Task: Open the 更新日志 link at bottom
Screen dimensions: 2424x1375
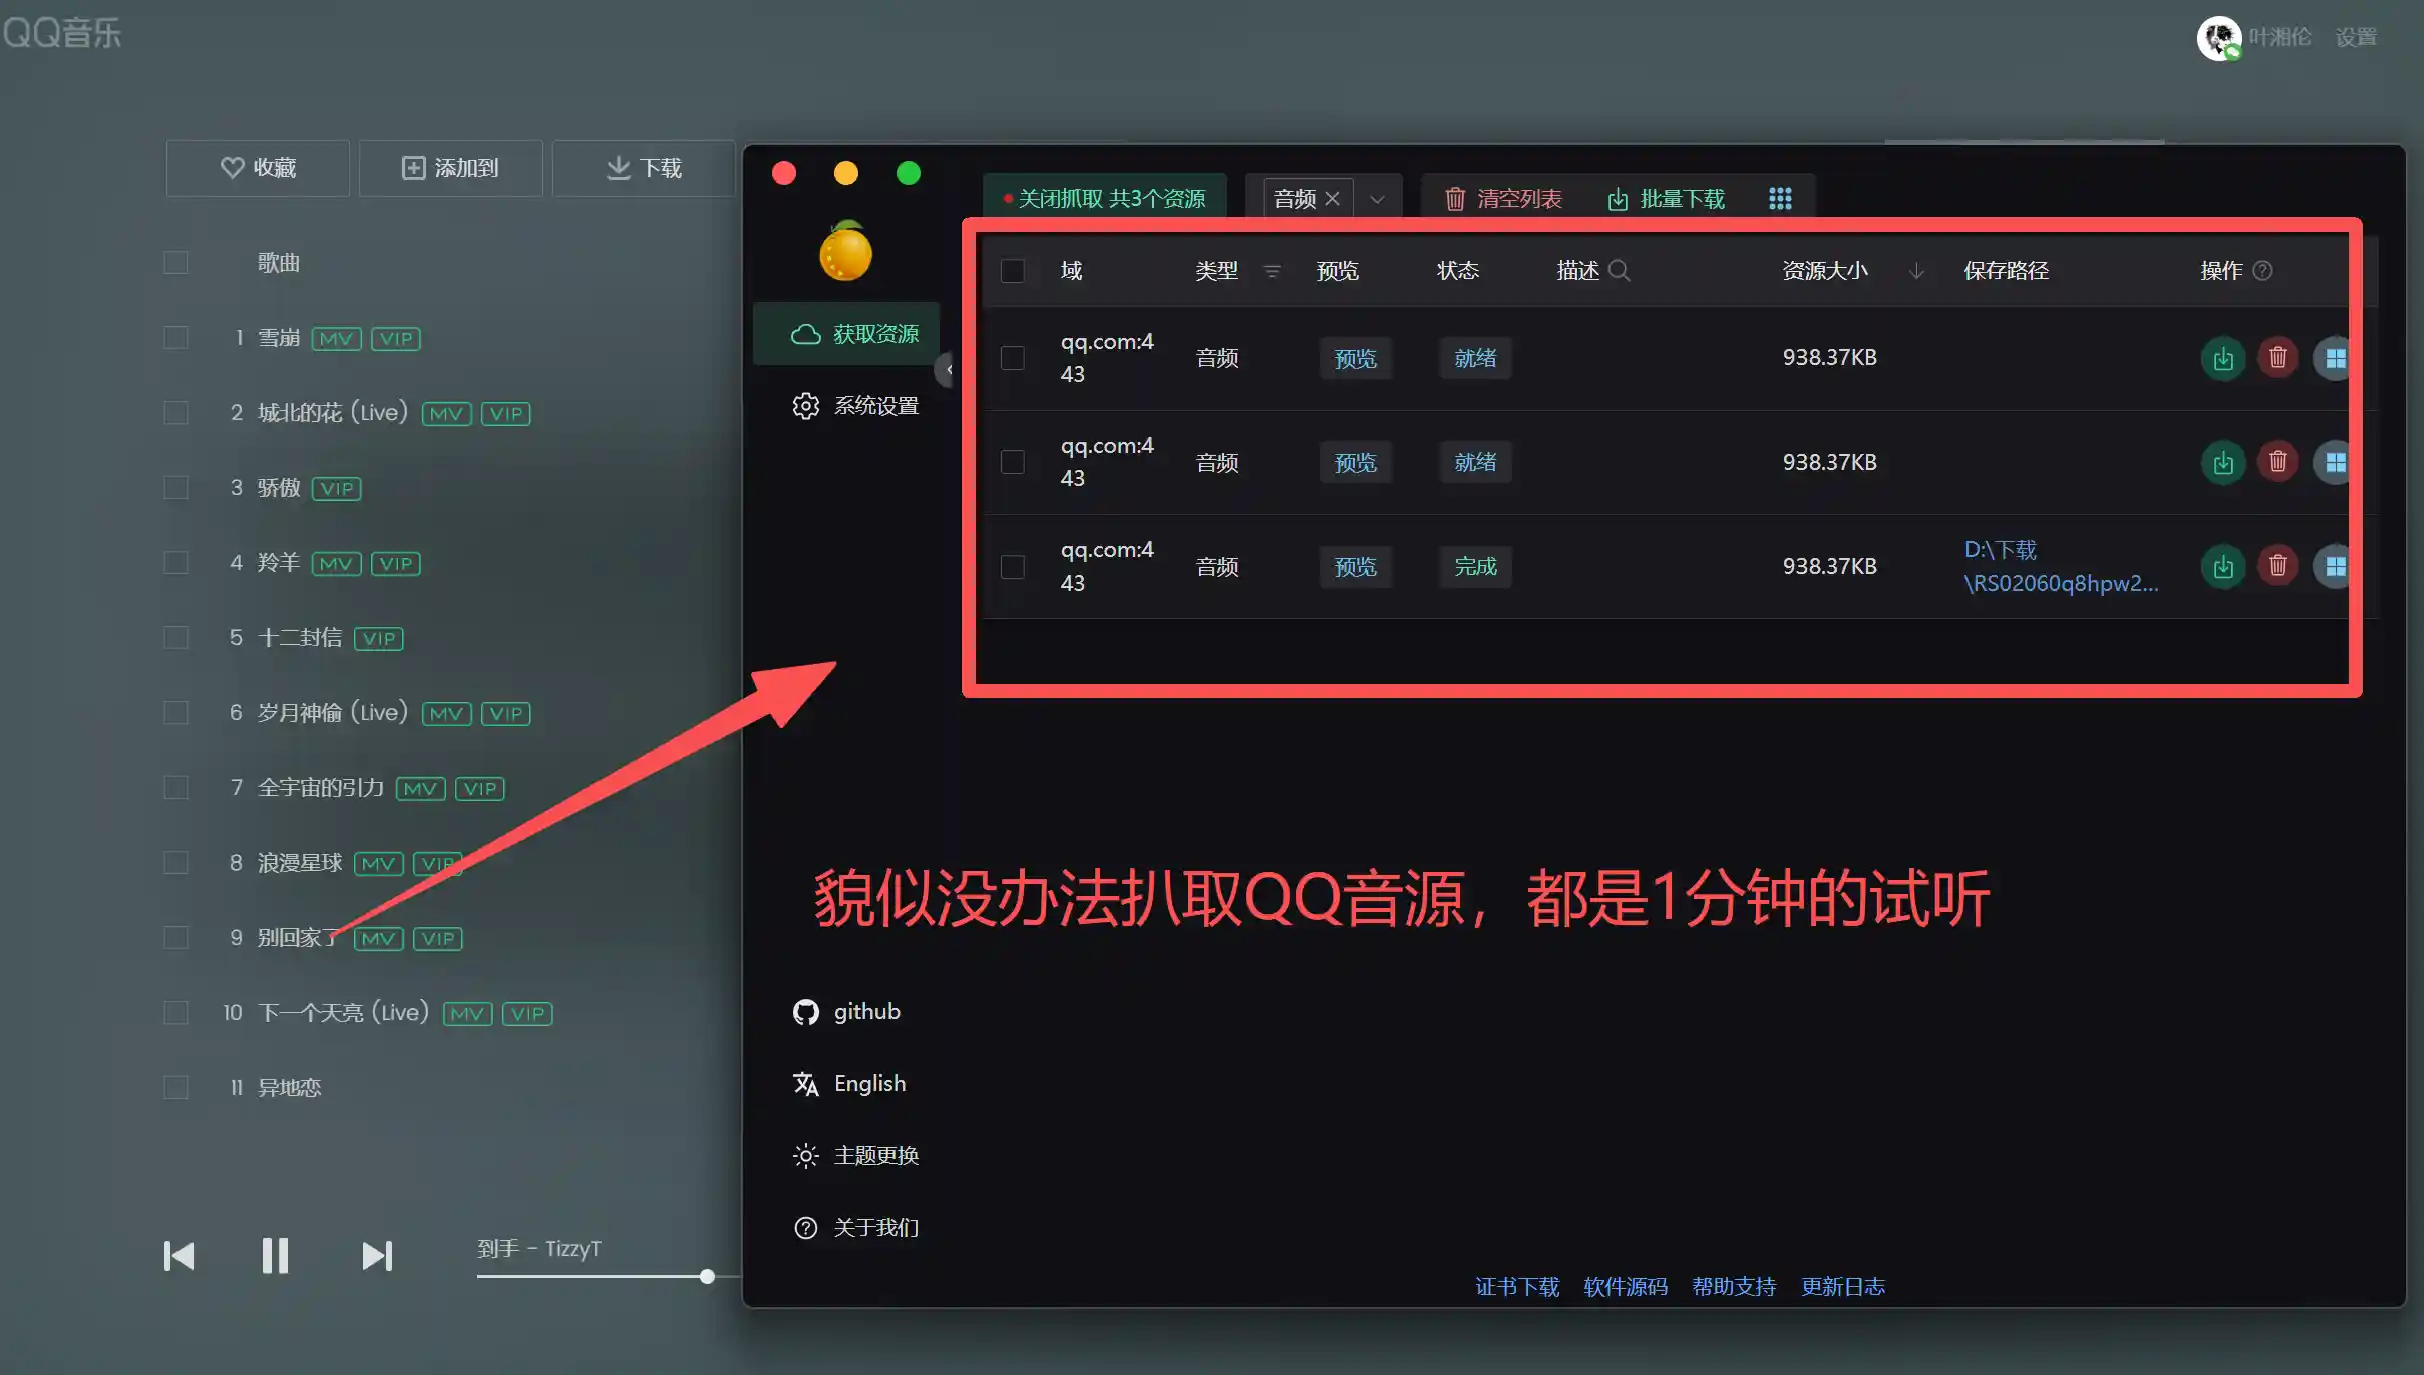Action: [1842, 1286]
